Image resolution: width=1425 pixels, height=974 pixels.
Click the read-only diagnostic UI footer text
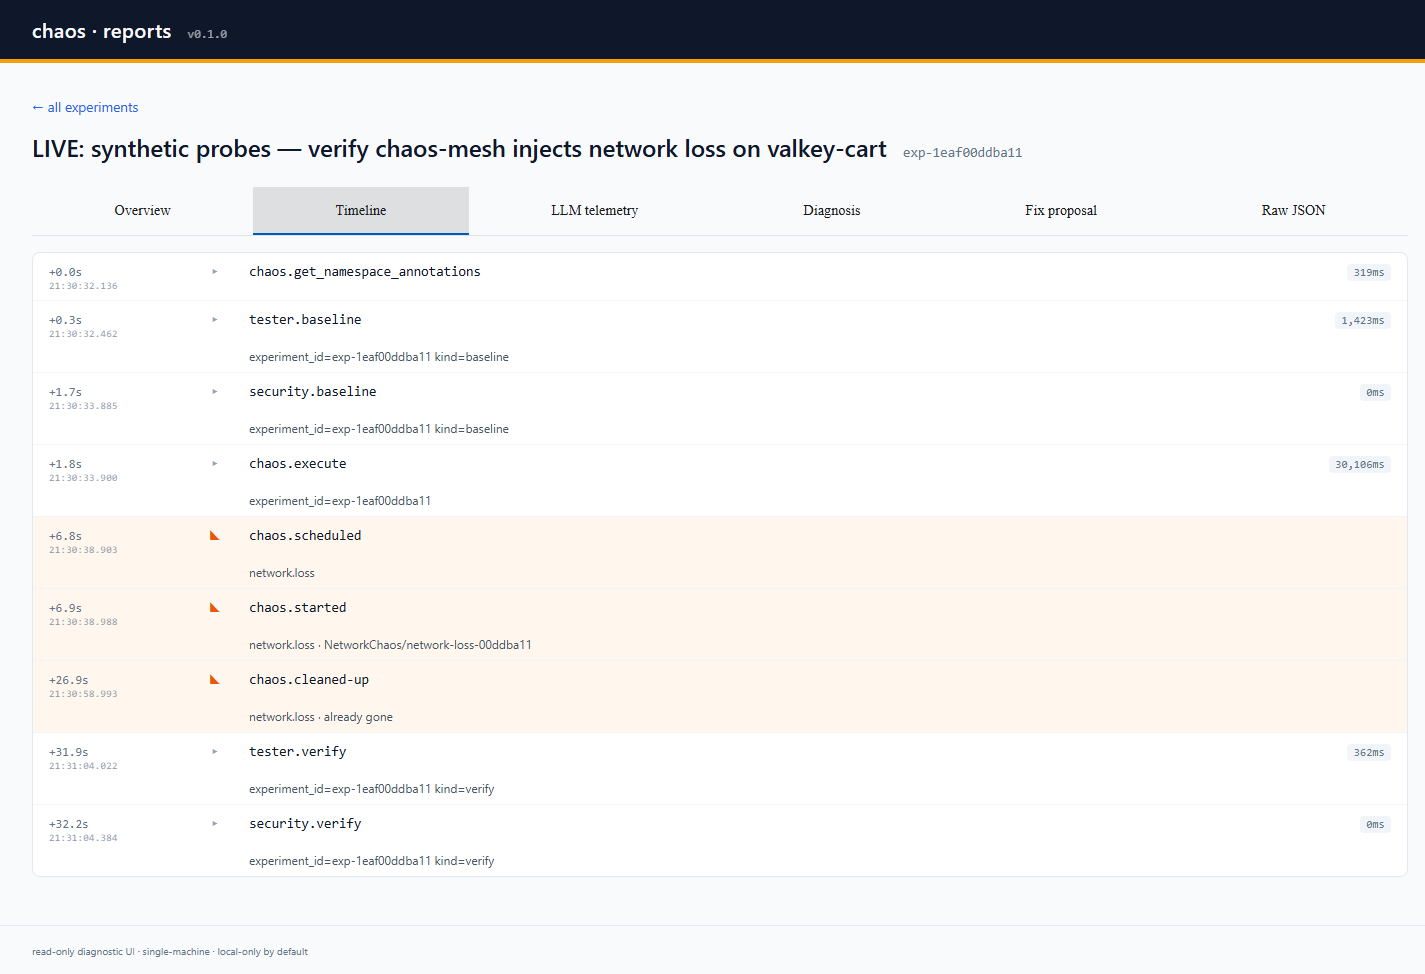[83, 952]
